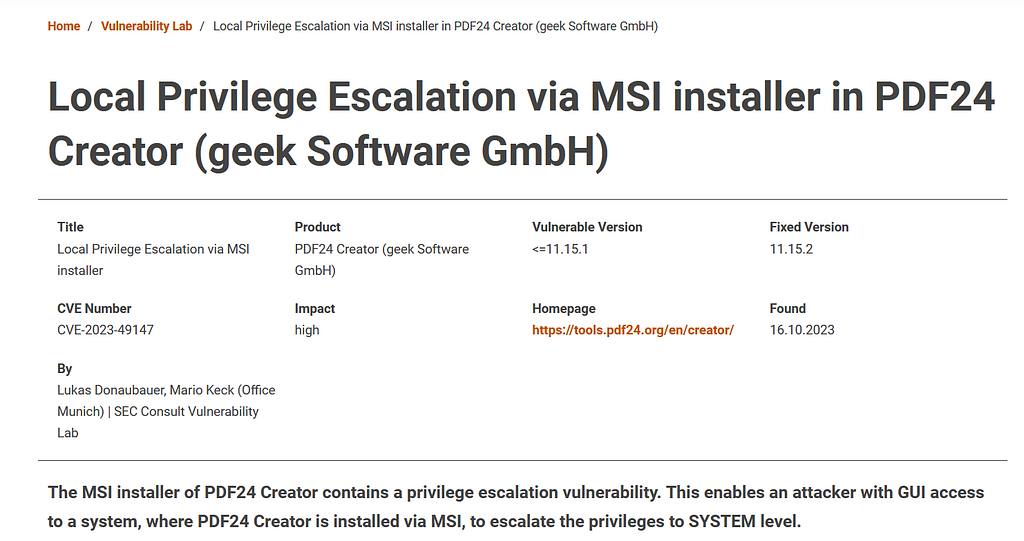This screenshot has width=1024, height=541.
Task: Click the Impact value high
Action: pos(307,330)
